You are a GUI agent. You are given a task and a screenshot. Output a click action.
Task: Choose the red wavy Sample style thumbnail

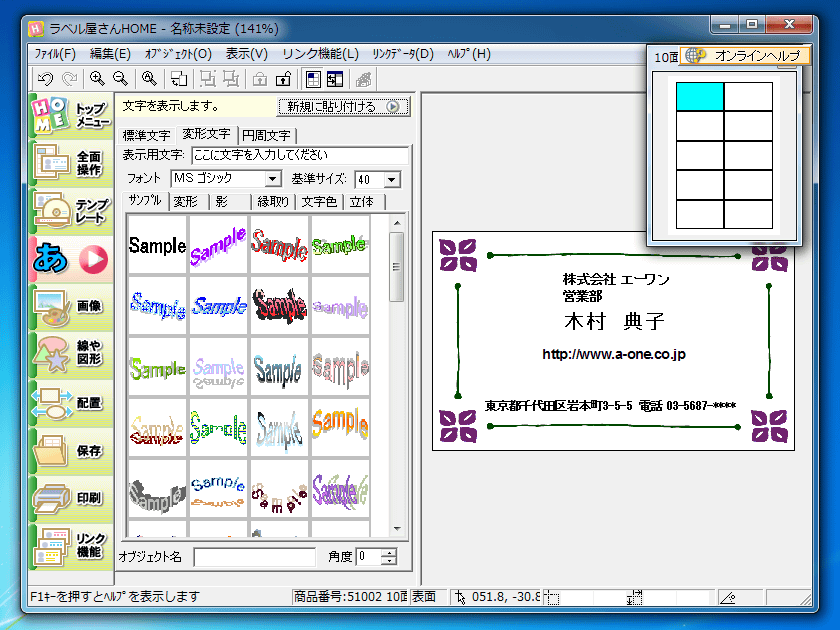[279, 246]
